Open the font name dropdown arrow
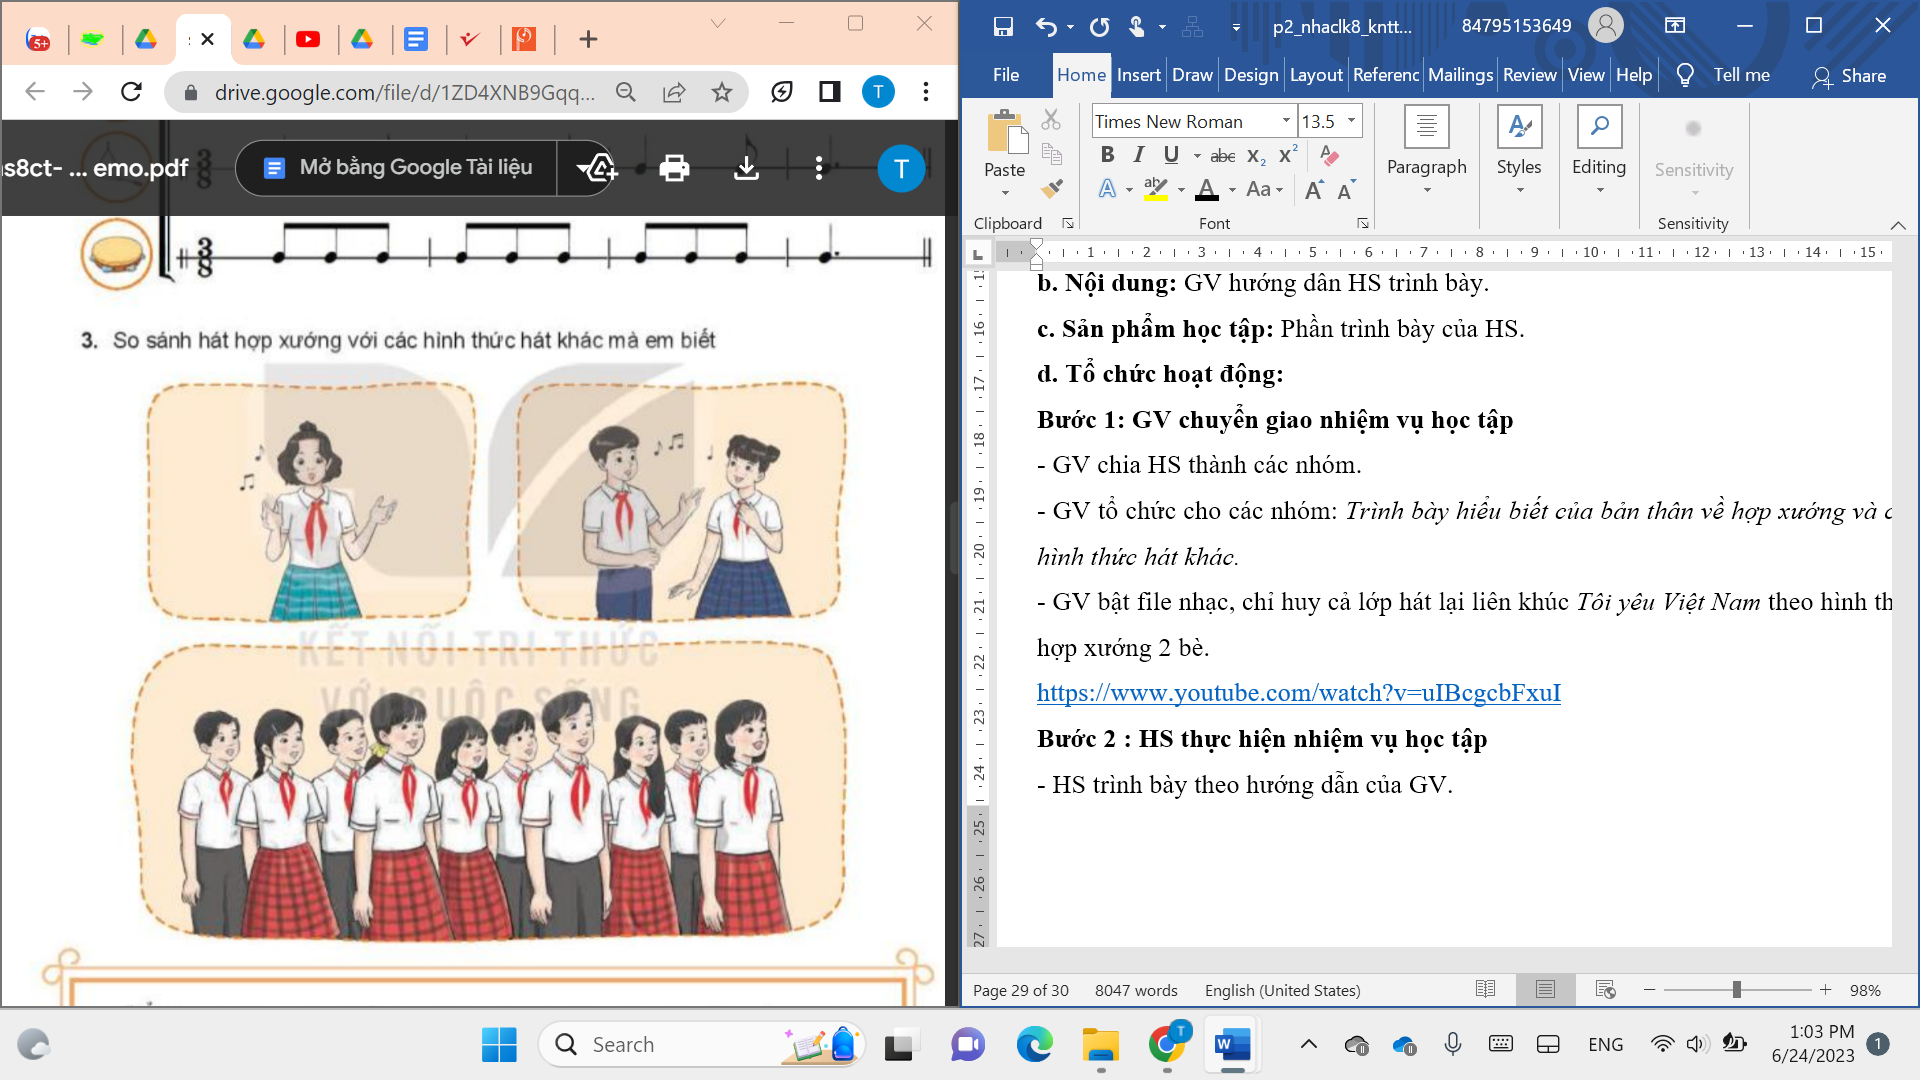 tap(1286, 121)
